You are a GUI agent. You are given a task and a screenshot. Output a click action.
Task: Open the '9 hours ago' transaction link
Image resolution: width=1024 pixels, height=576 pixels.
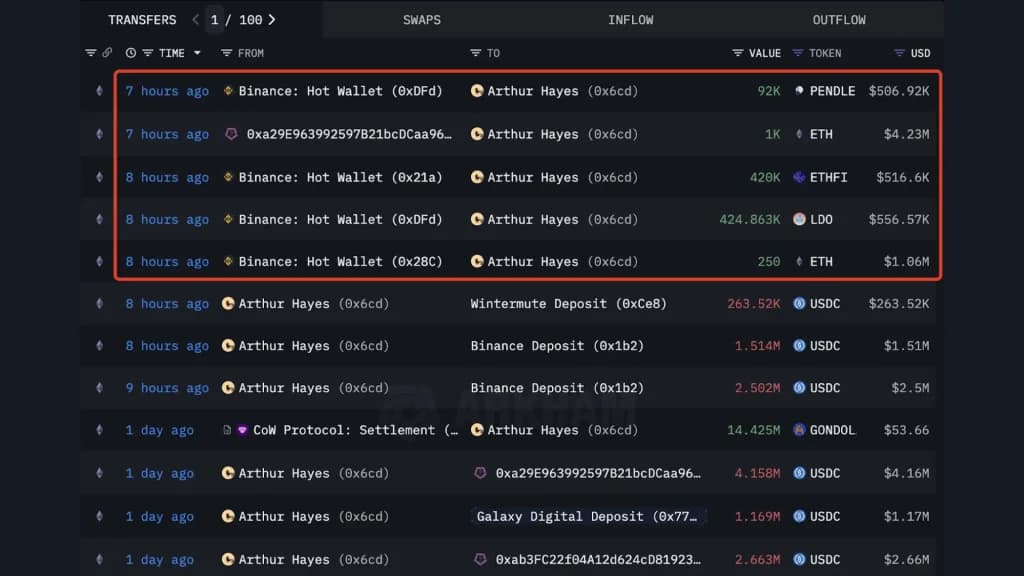click(167, 388)
